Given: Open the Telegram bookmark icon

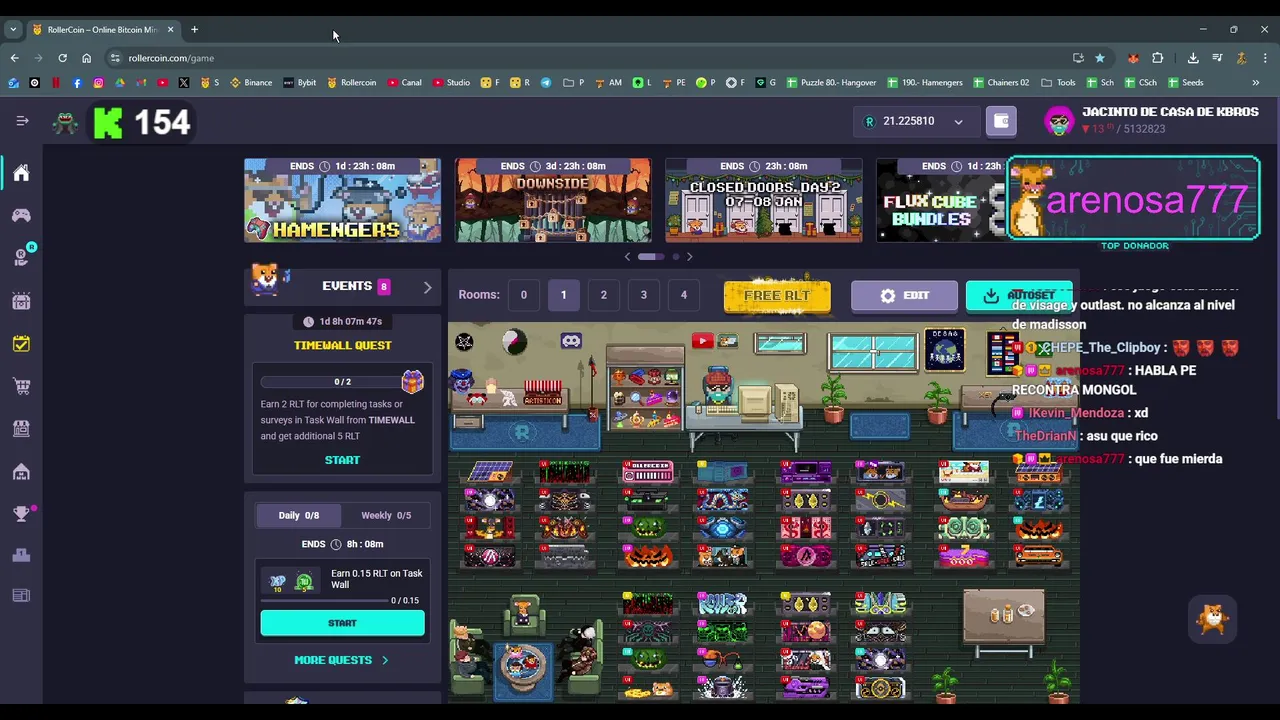Looking at the screenshot, I should pyautogui.click(x=546, y=82).
